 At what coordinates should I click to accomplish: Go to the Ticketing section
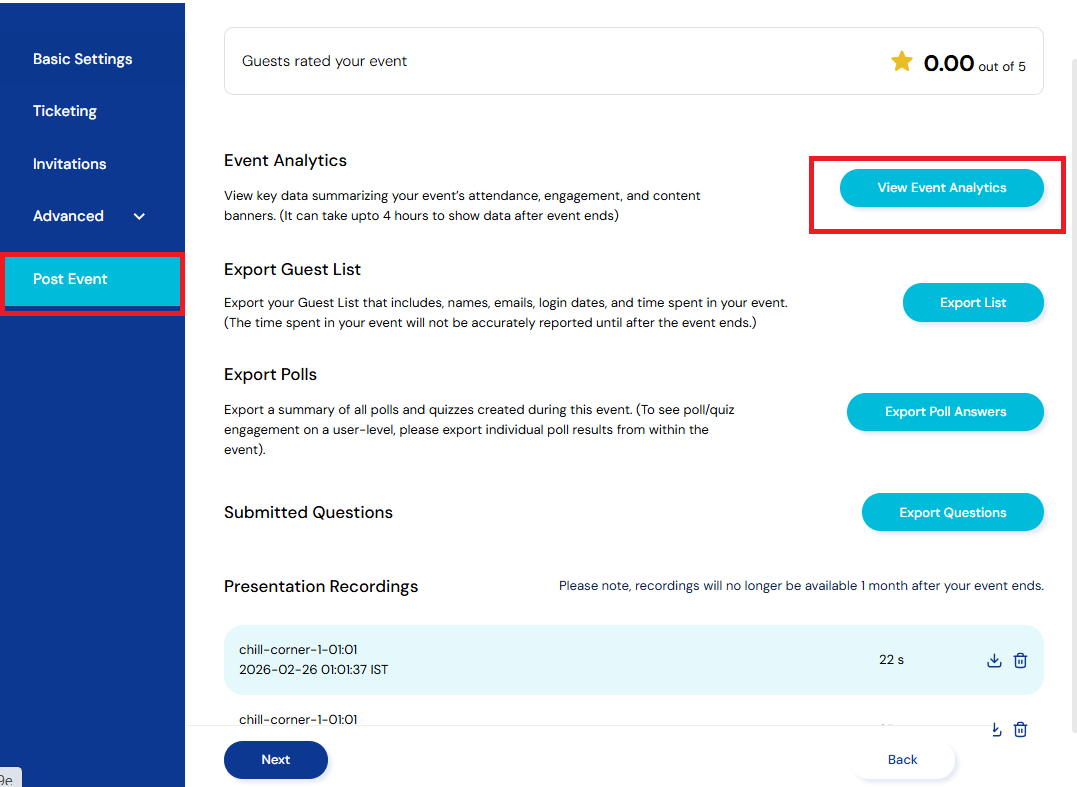pyautogui.click(x=65, y=111)
